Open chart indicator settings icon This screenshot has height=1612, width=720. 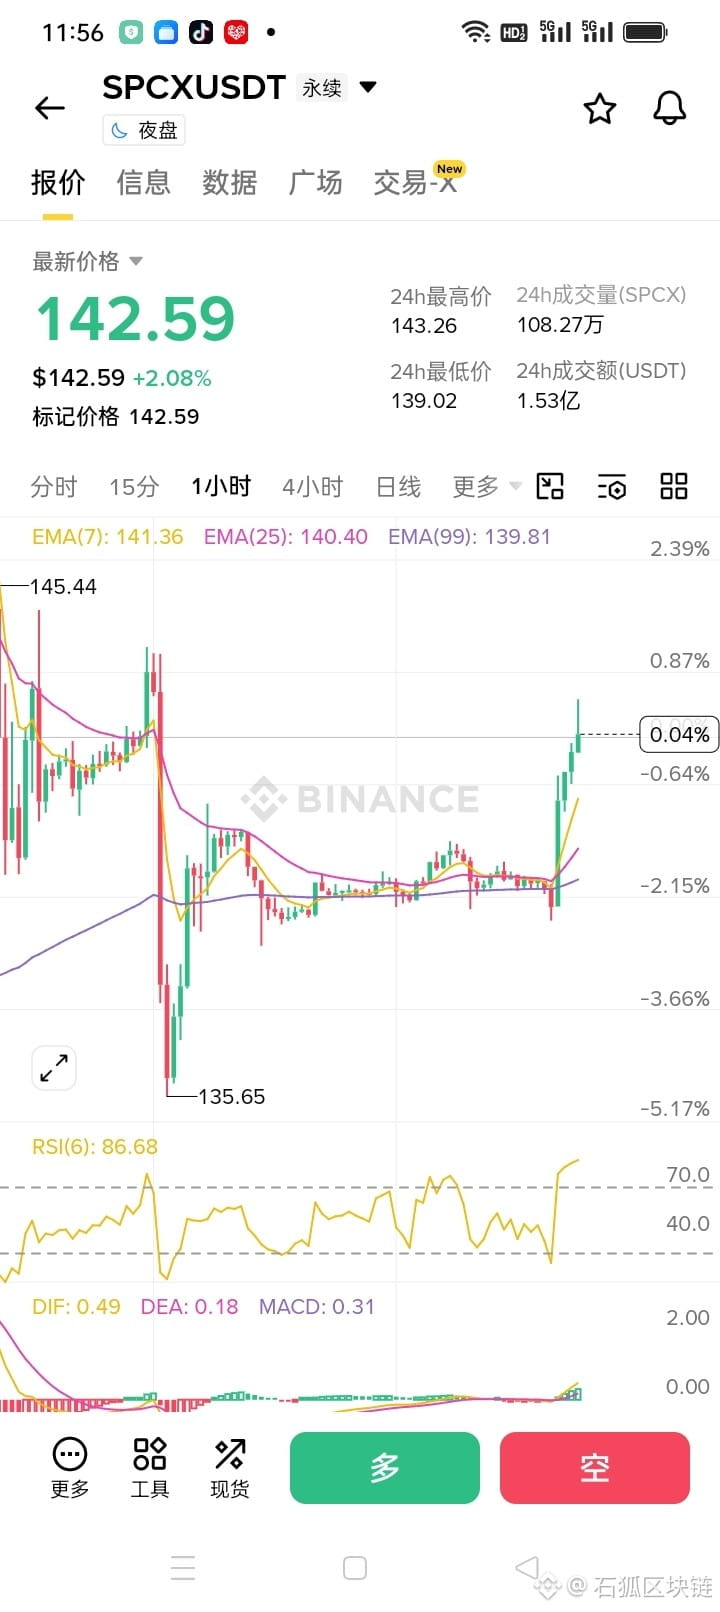coord(612,487)
